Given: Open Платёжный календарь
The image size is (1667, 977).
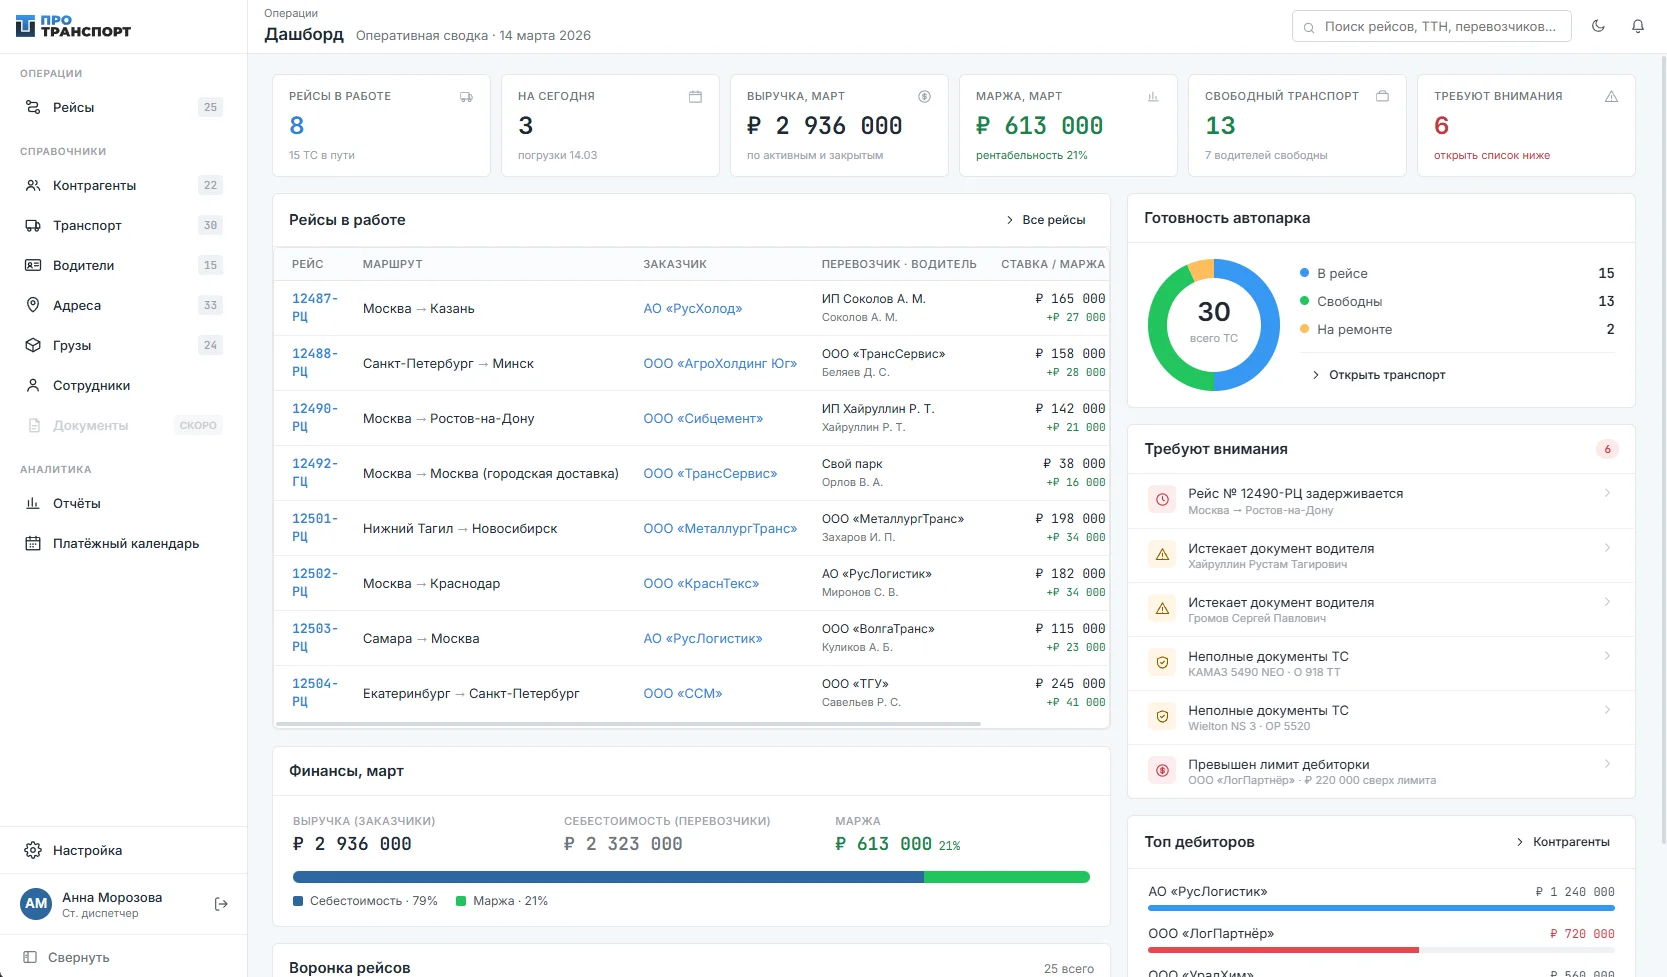Looking at the screenshot, I should click(x=123, y=543).
